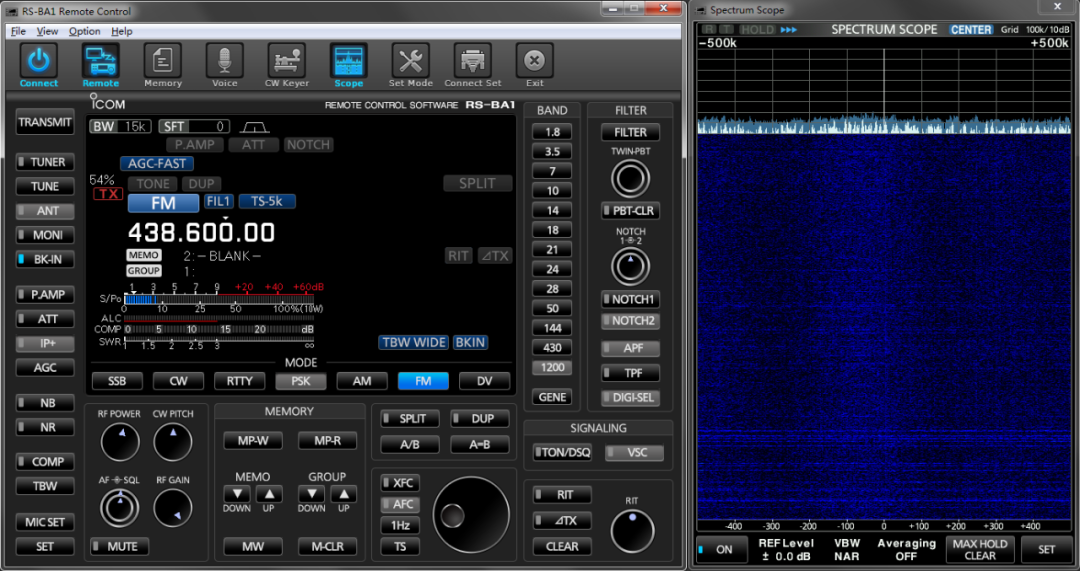The width and height of the screenshot is (1080, 571).
Task: Click the PBT-CLR button
Action: tap(630, 211)
